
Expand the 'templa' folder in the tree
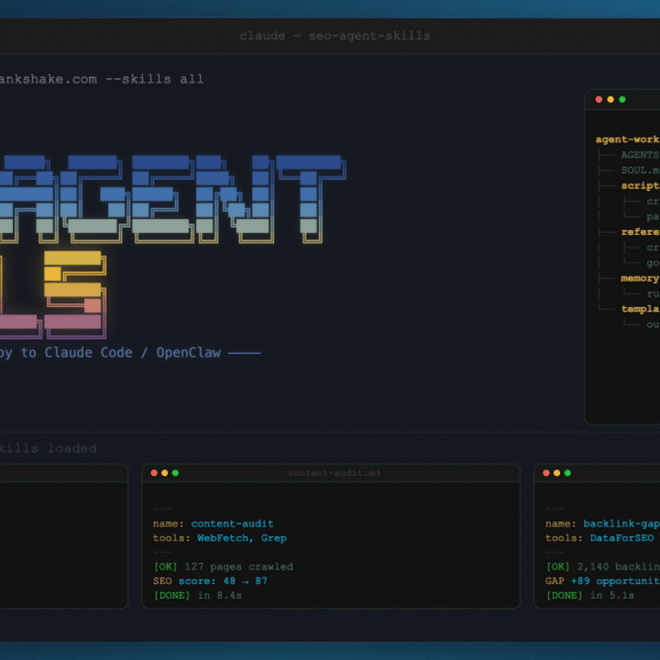(x=640, y=309)
